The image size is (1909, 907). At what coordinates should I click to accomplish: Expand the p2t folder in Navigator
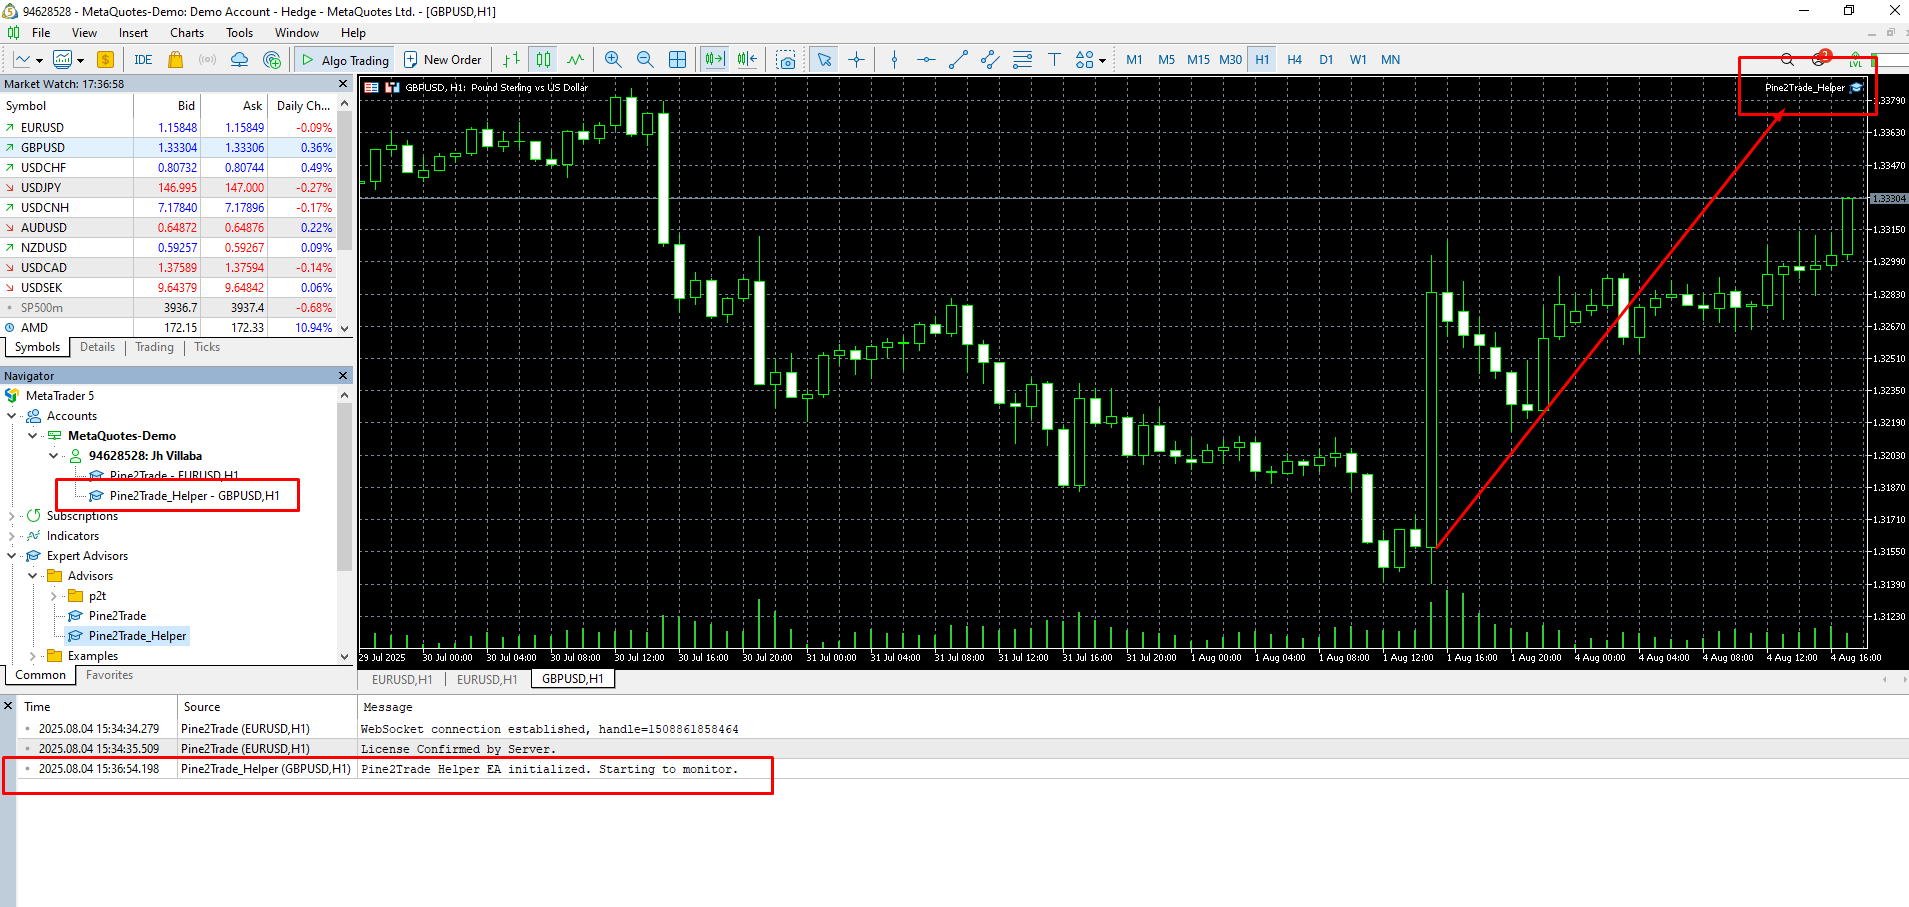point(54,596)
